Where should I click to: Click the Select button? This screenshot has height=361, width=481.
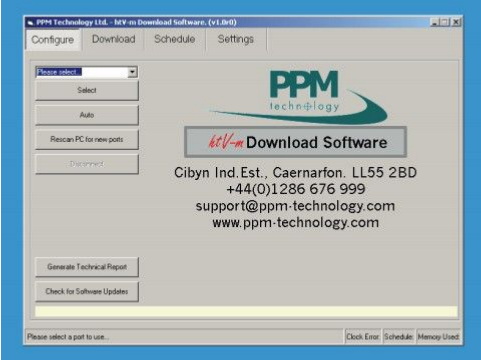(x=87, y=90)
